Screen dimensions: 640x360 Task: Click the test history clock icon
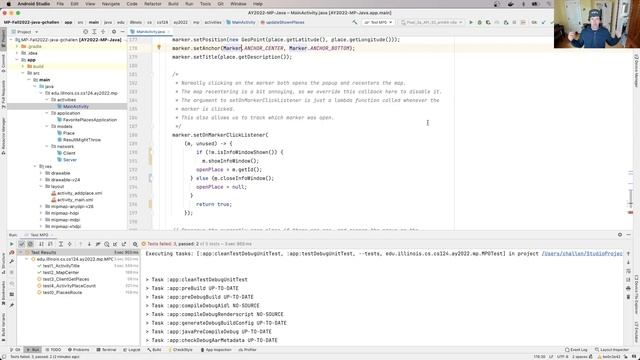(x=107, y=244)
